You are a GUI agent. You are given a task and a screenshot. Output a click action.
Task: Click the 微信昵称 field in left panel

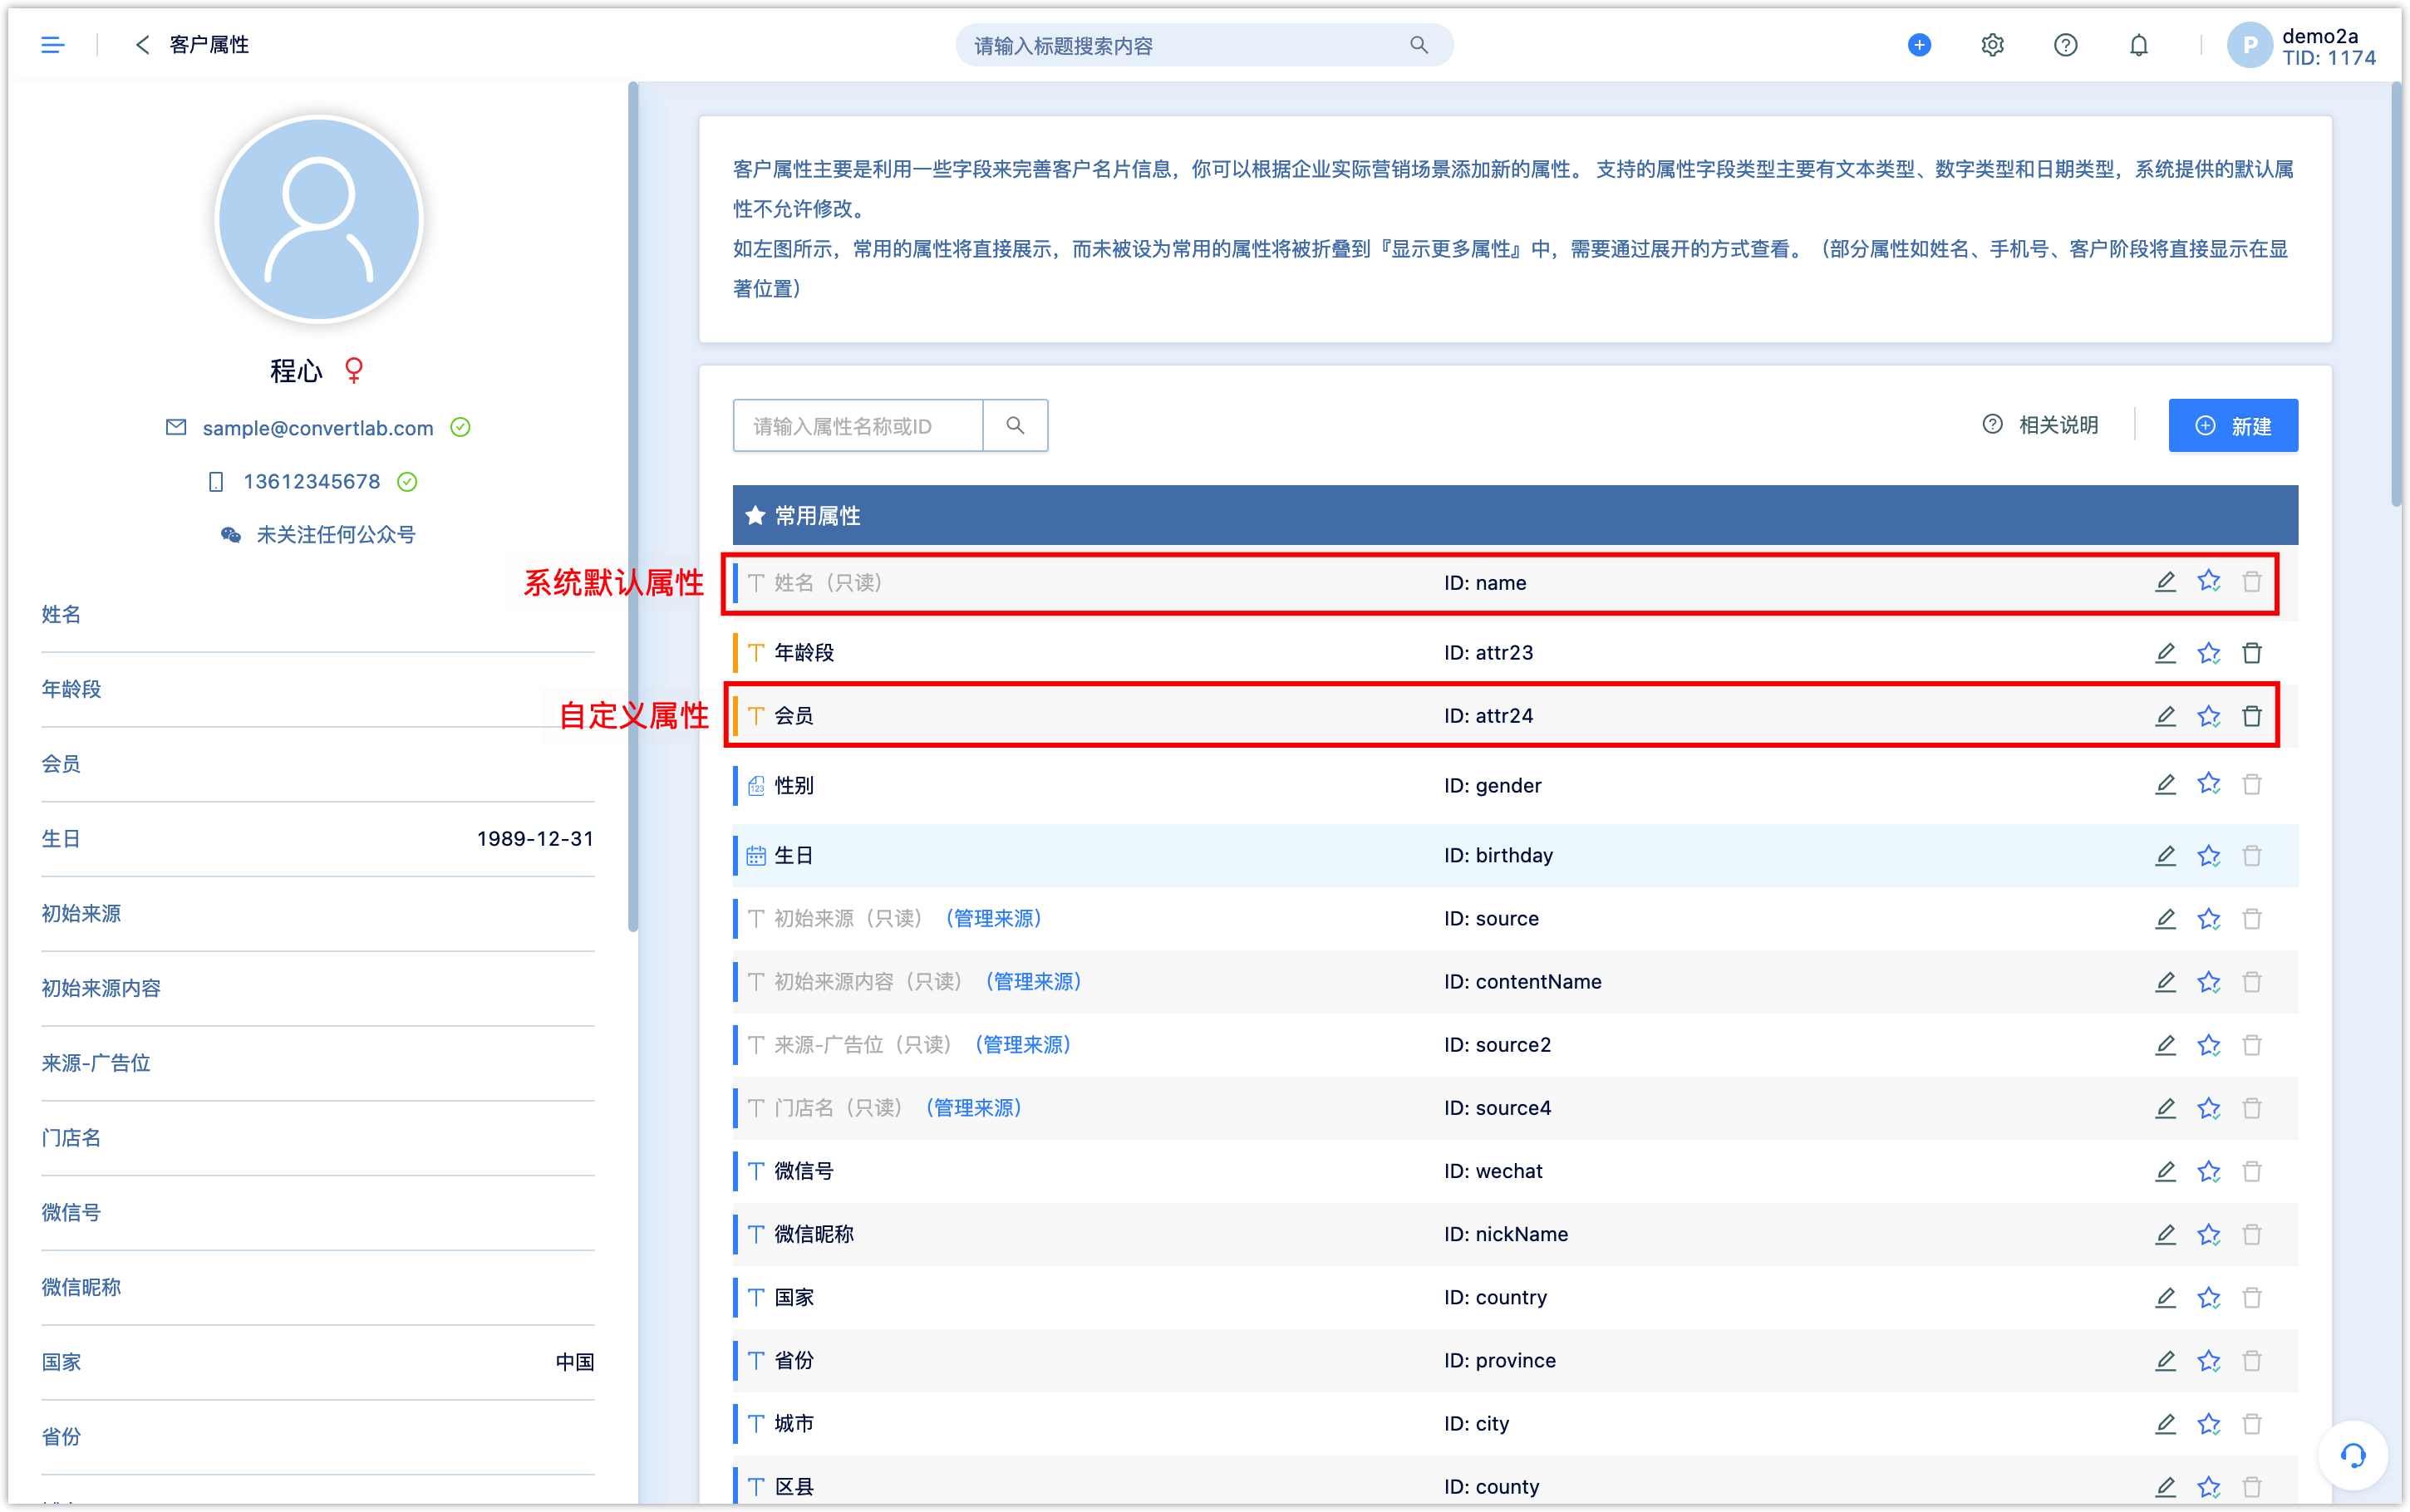click(318, 1288)
